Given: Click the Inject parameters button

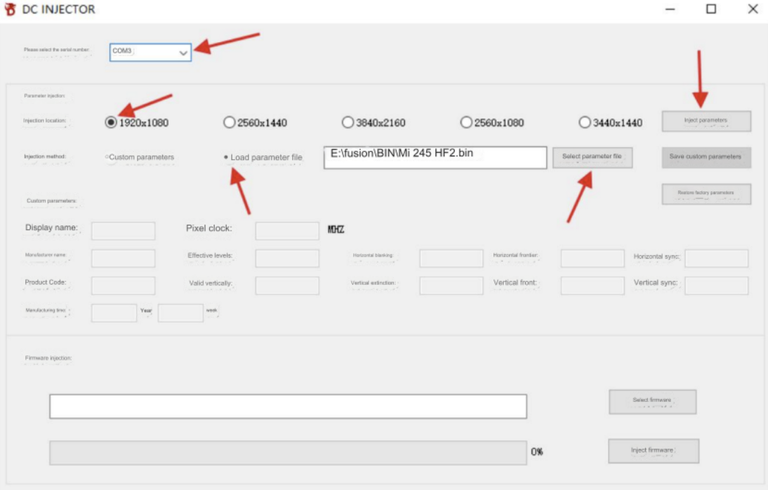Looking at the screenshot, I should pyautogui.click(x=706, y=121).
